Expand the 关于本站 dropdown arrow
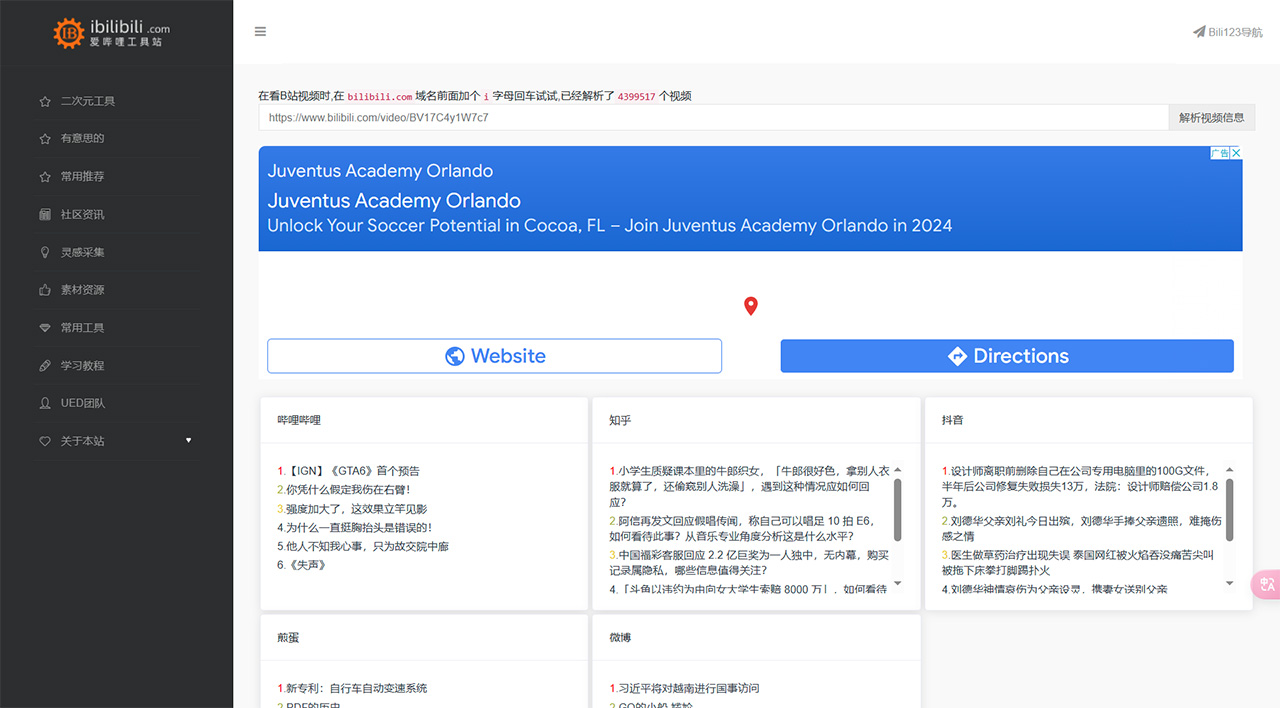This screenshot has width=1280, height=708. pyautogui.click(x=189, y=441)
